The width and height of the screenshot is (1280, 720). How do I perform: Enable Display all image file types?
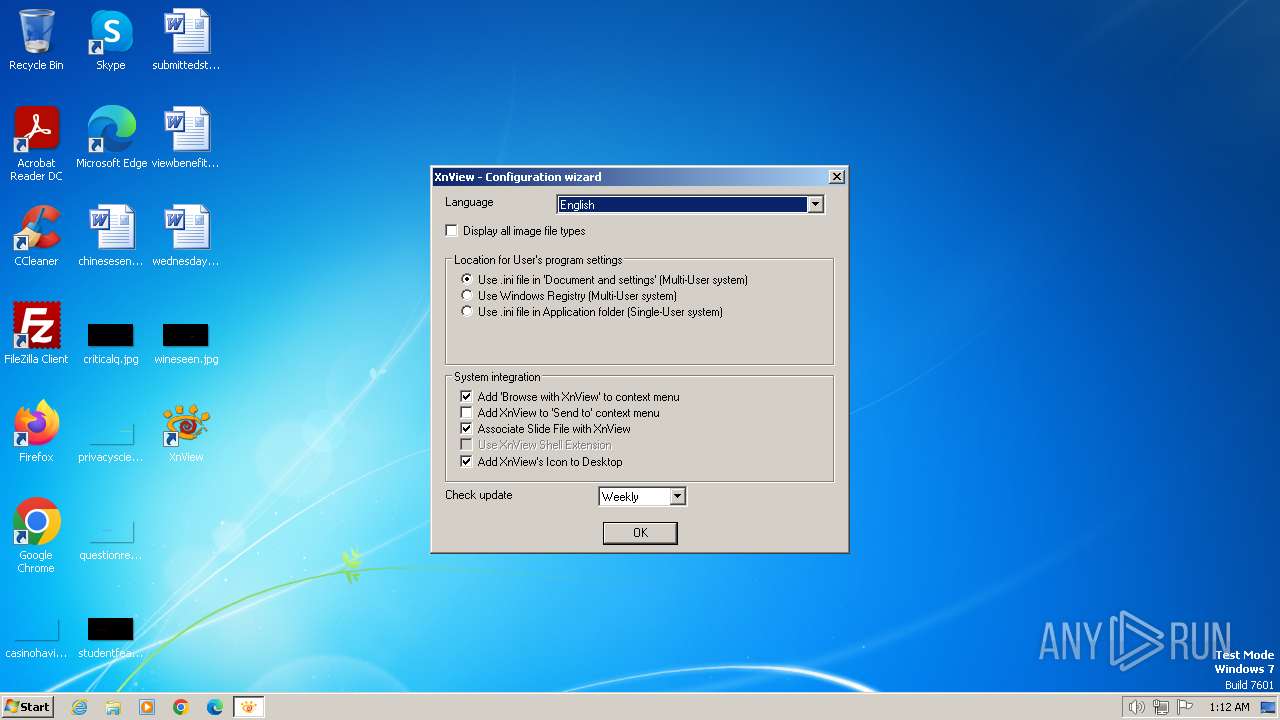(452, 231)
